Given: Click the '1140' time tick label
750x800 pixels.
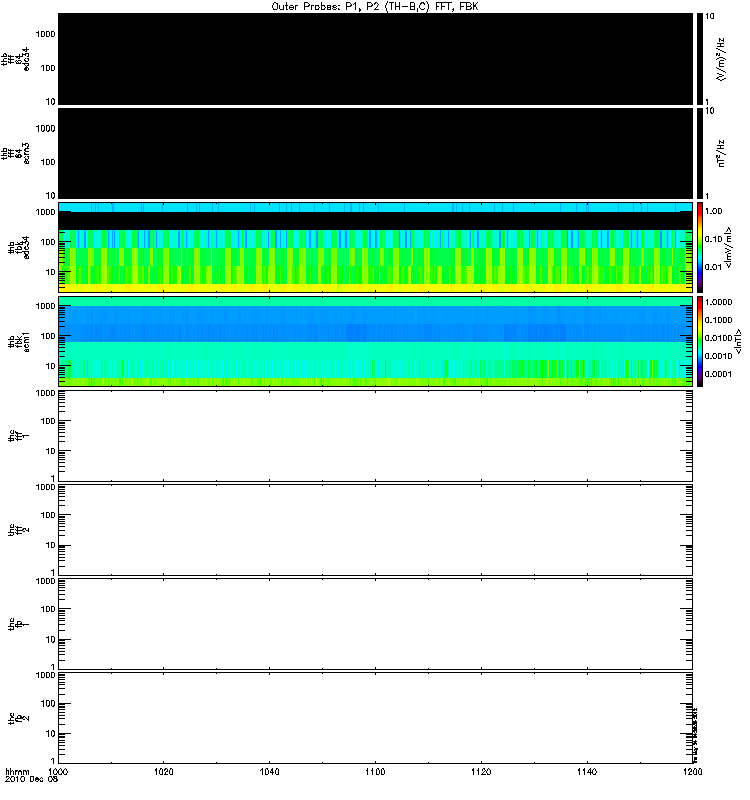Looking at the screenshot, I should (x=587, y=771).
